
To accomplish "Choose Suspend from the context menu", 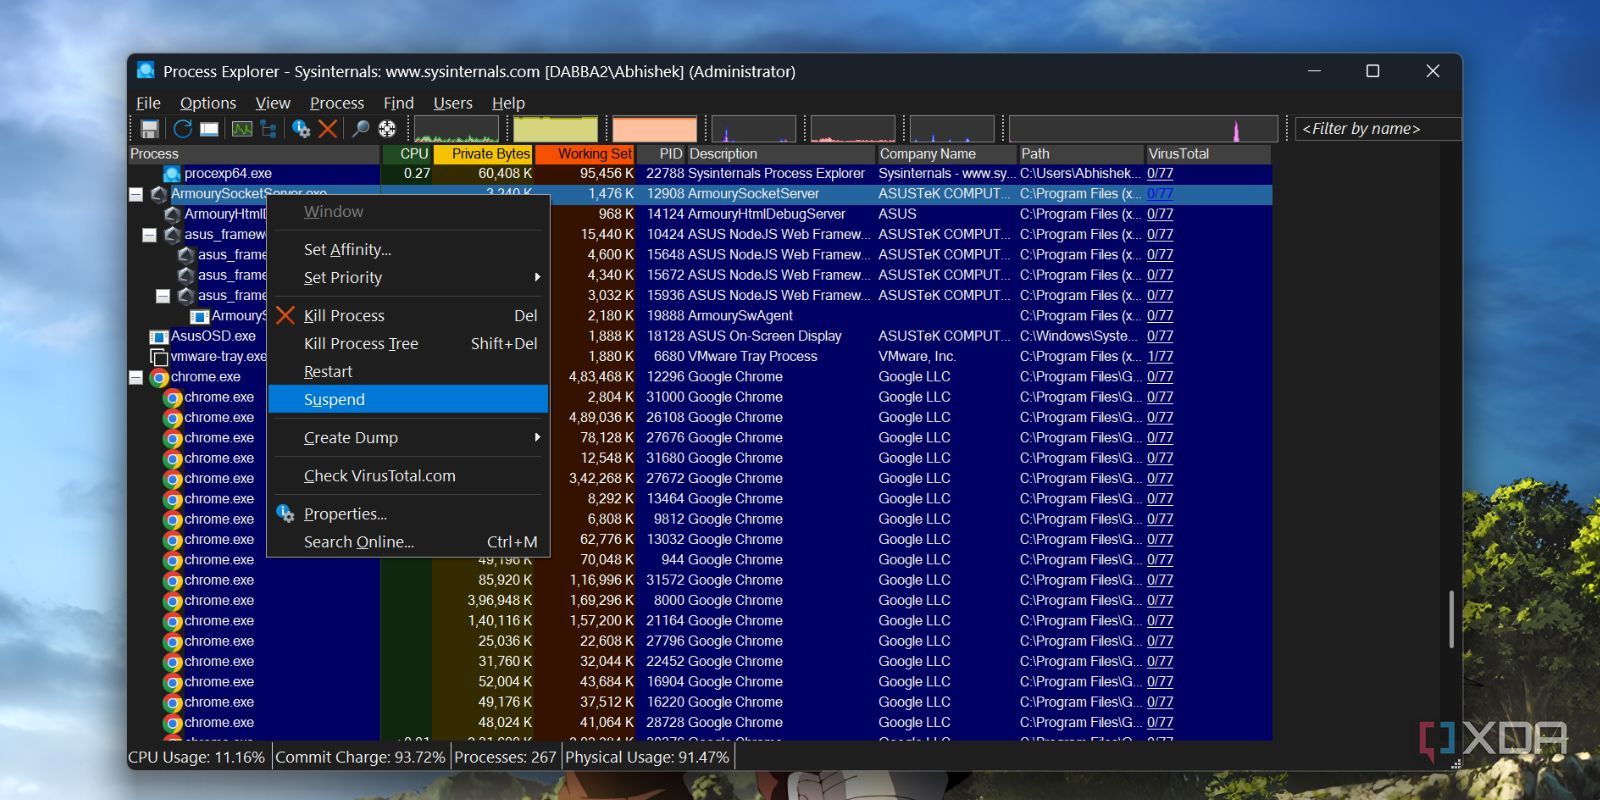I will tap(409, 400).
